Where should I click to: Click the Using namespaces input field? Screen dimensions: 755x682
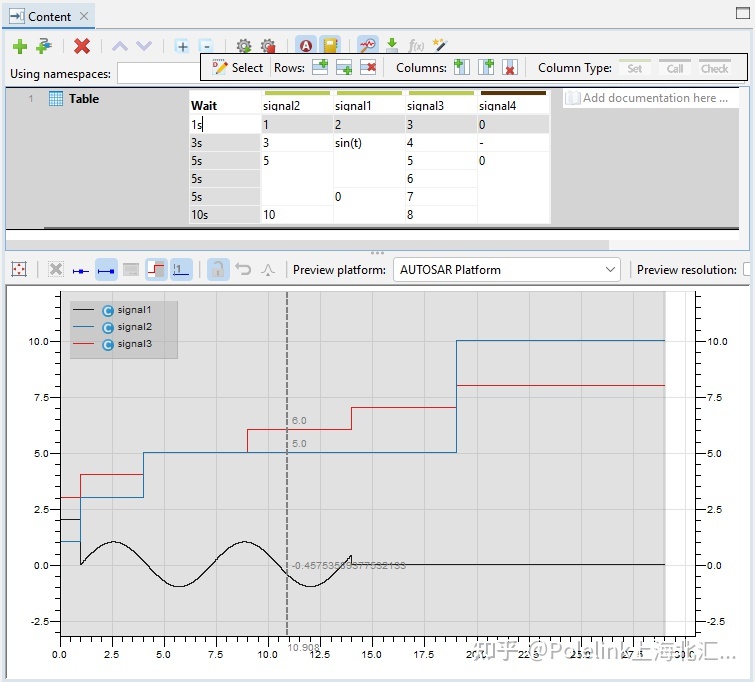coord(157,73)
